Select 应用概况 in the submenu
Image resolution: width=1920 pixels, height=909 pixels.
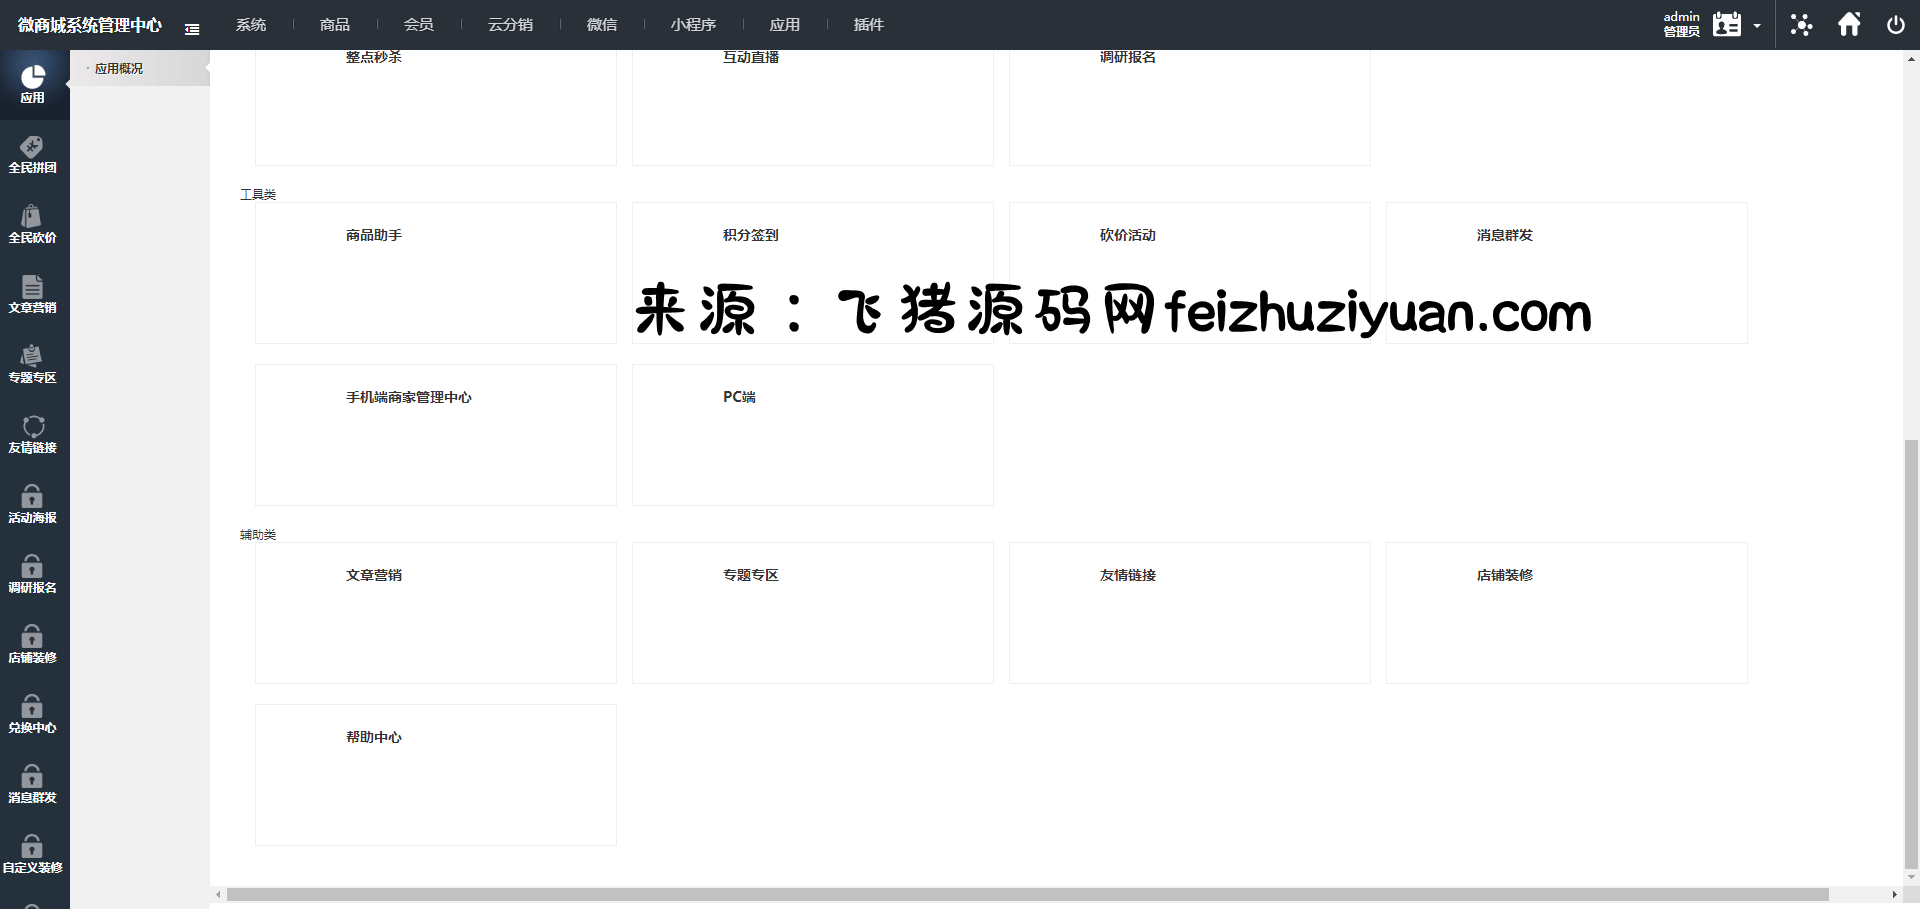click(119, 69)
